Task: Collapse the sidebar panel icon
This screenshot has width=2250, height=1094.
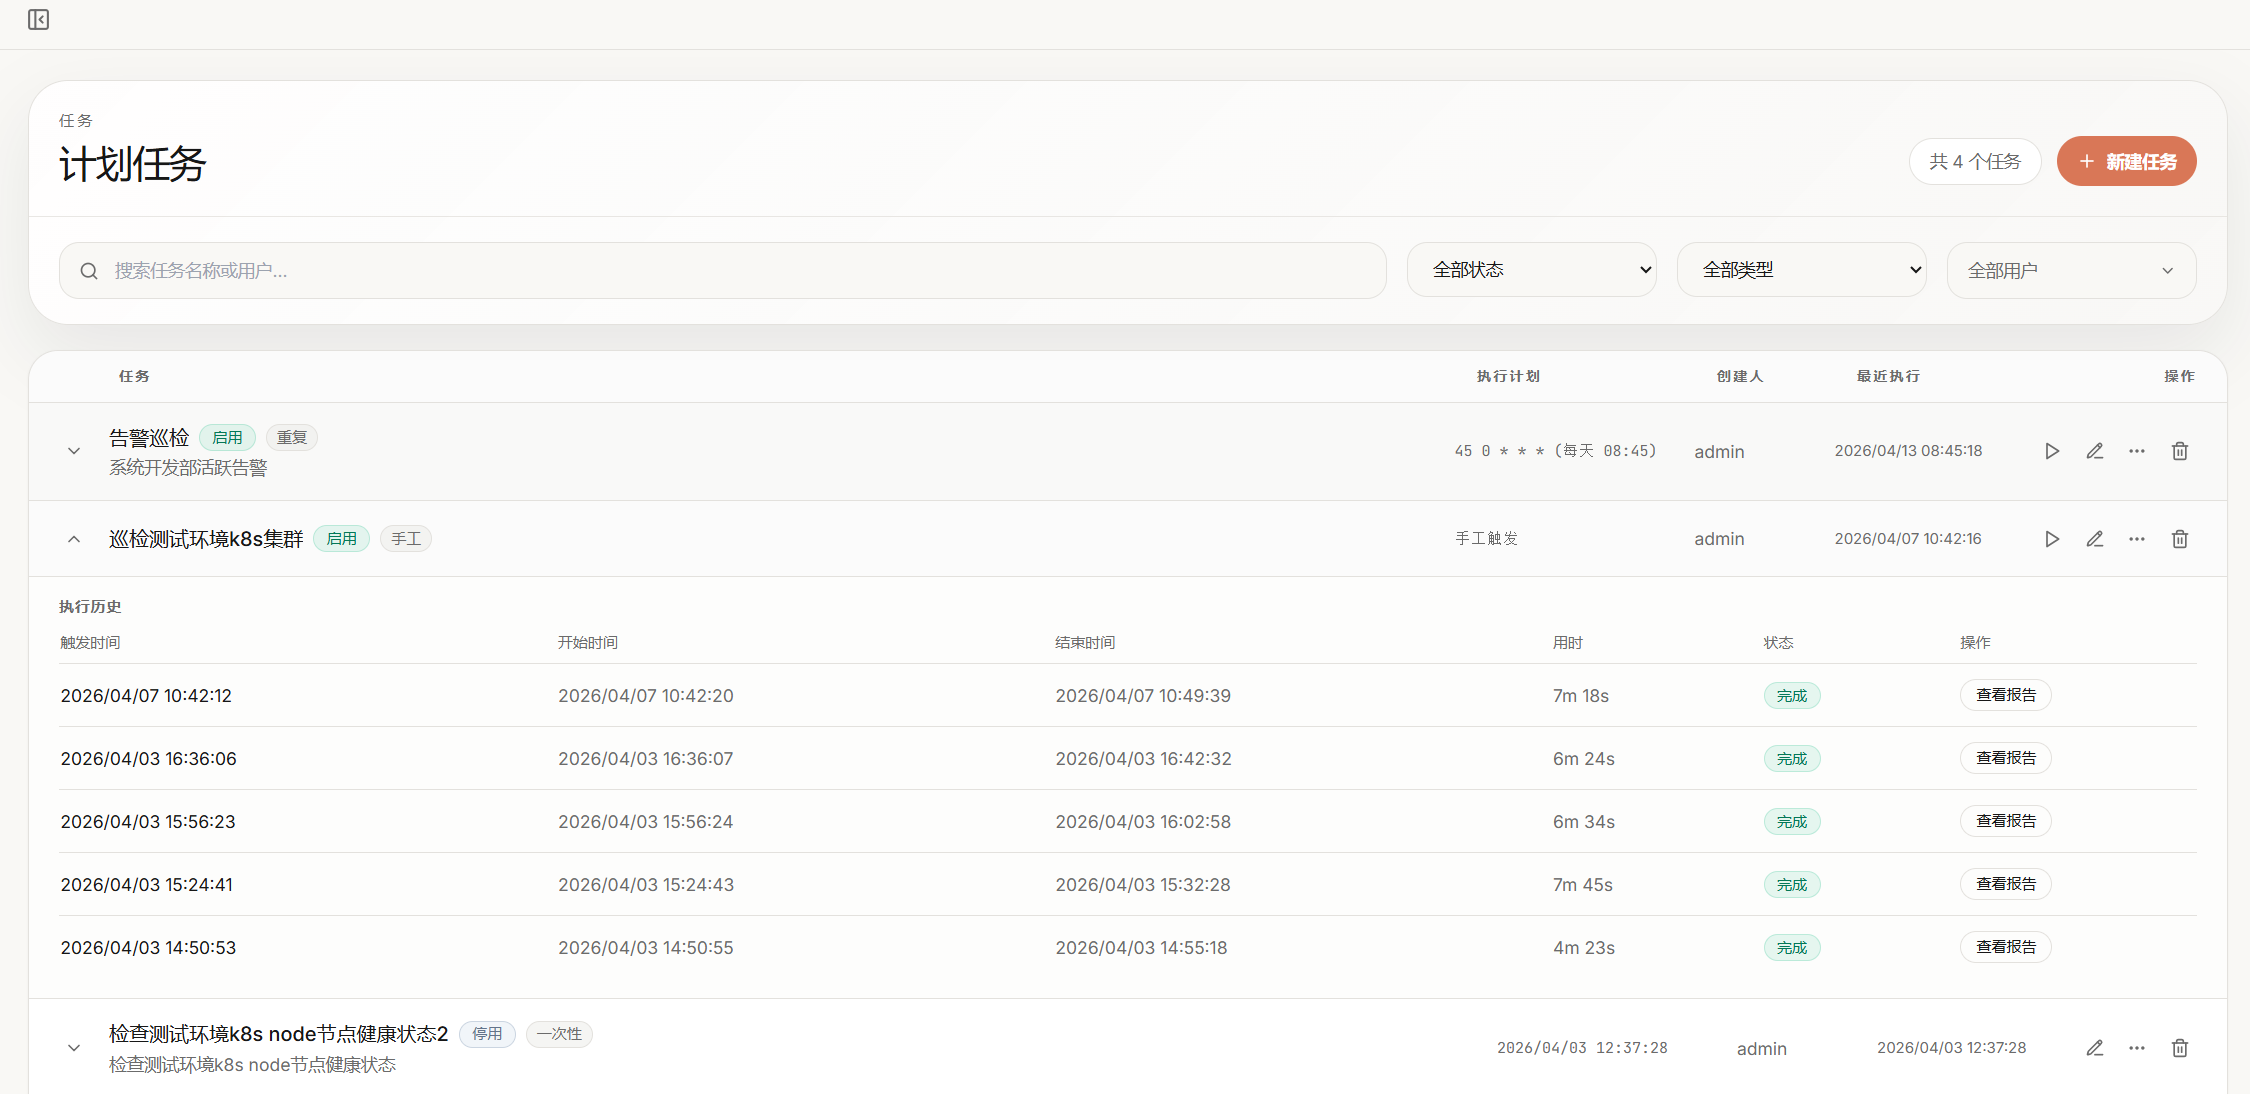Action: click(x=38, y=20)
